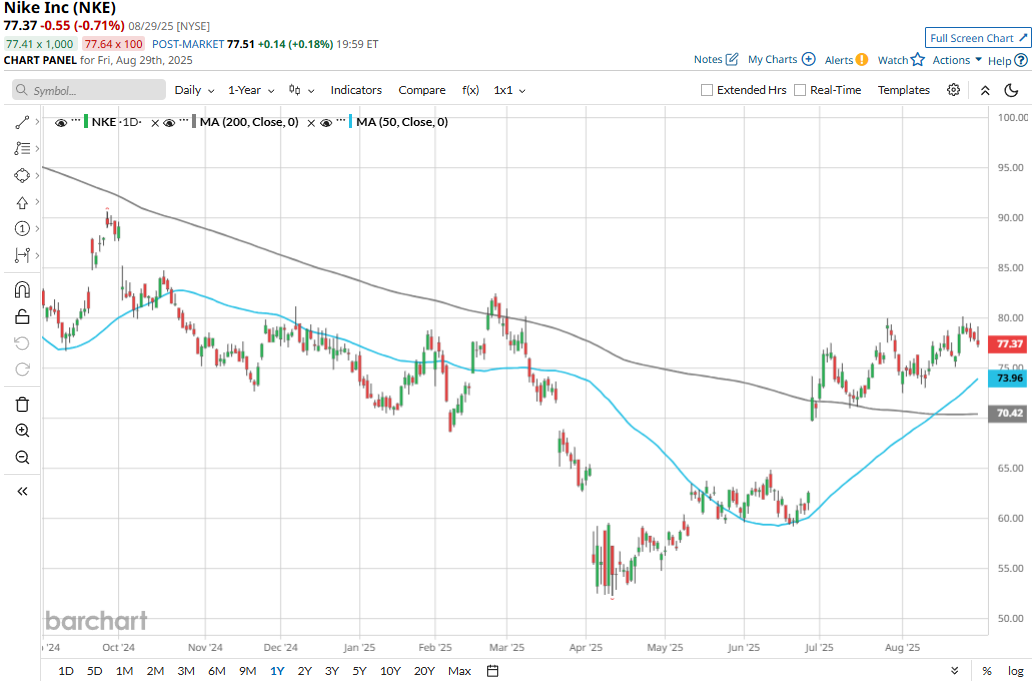
Task: Expand the arrow marker tool submenu arrow
Action: 37,201
